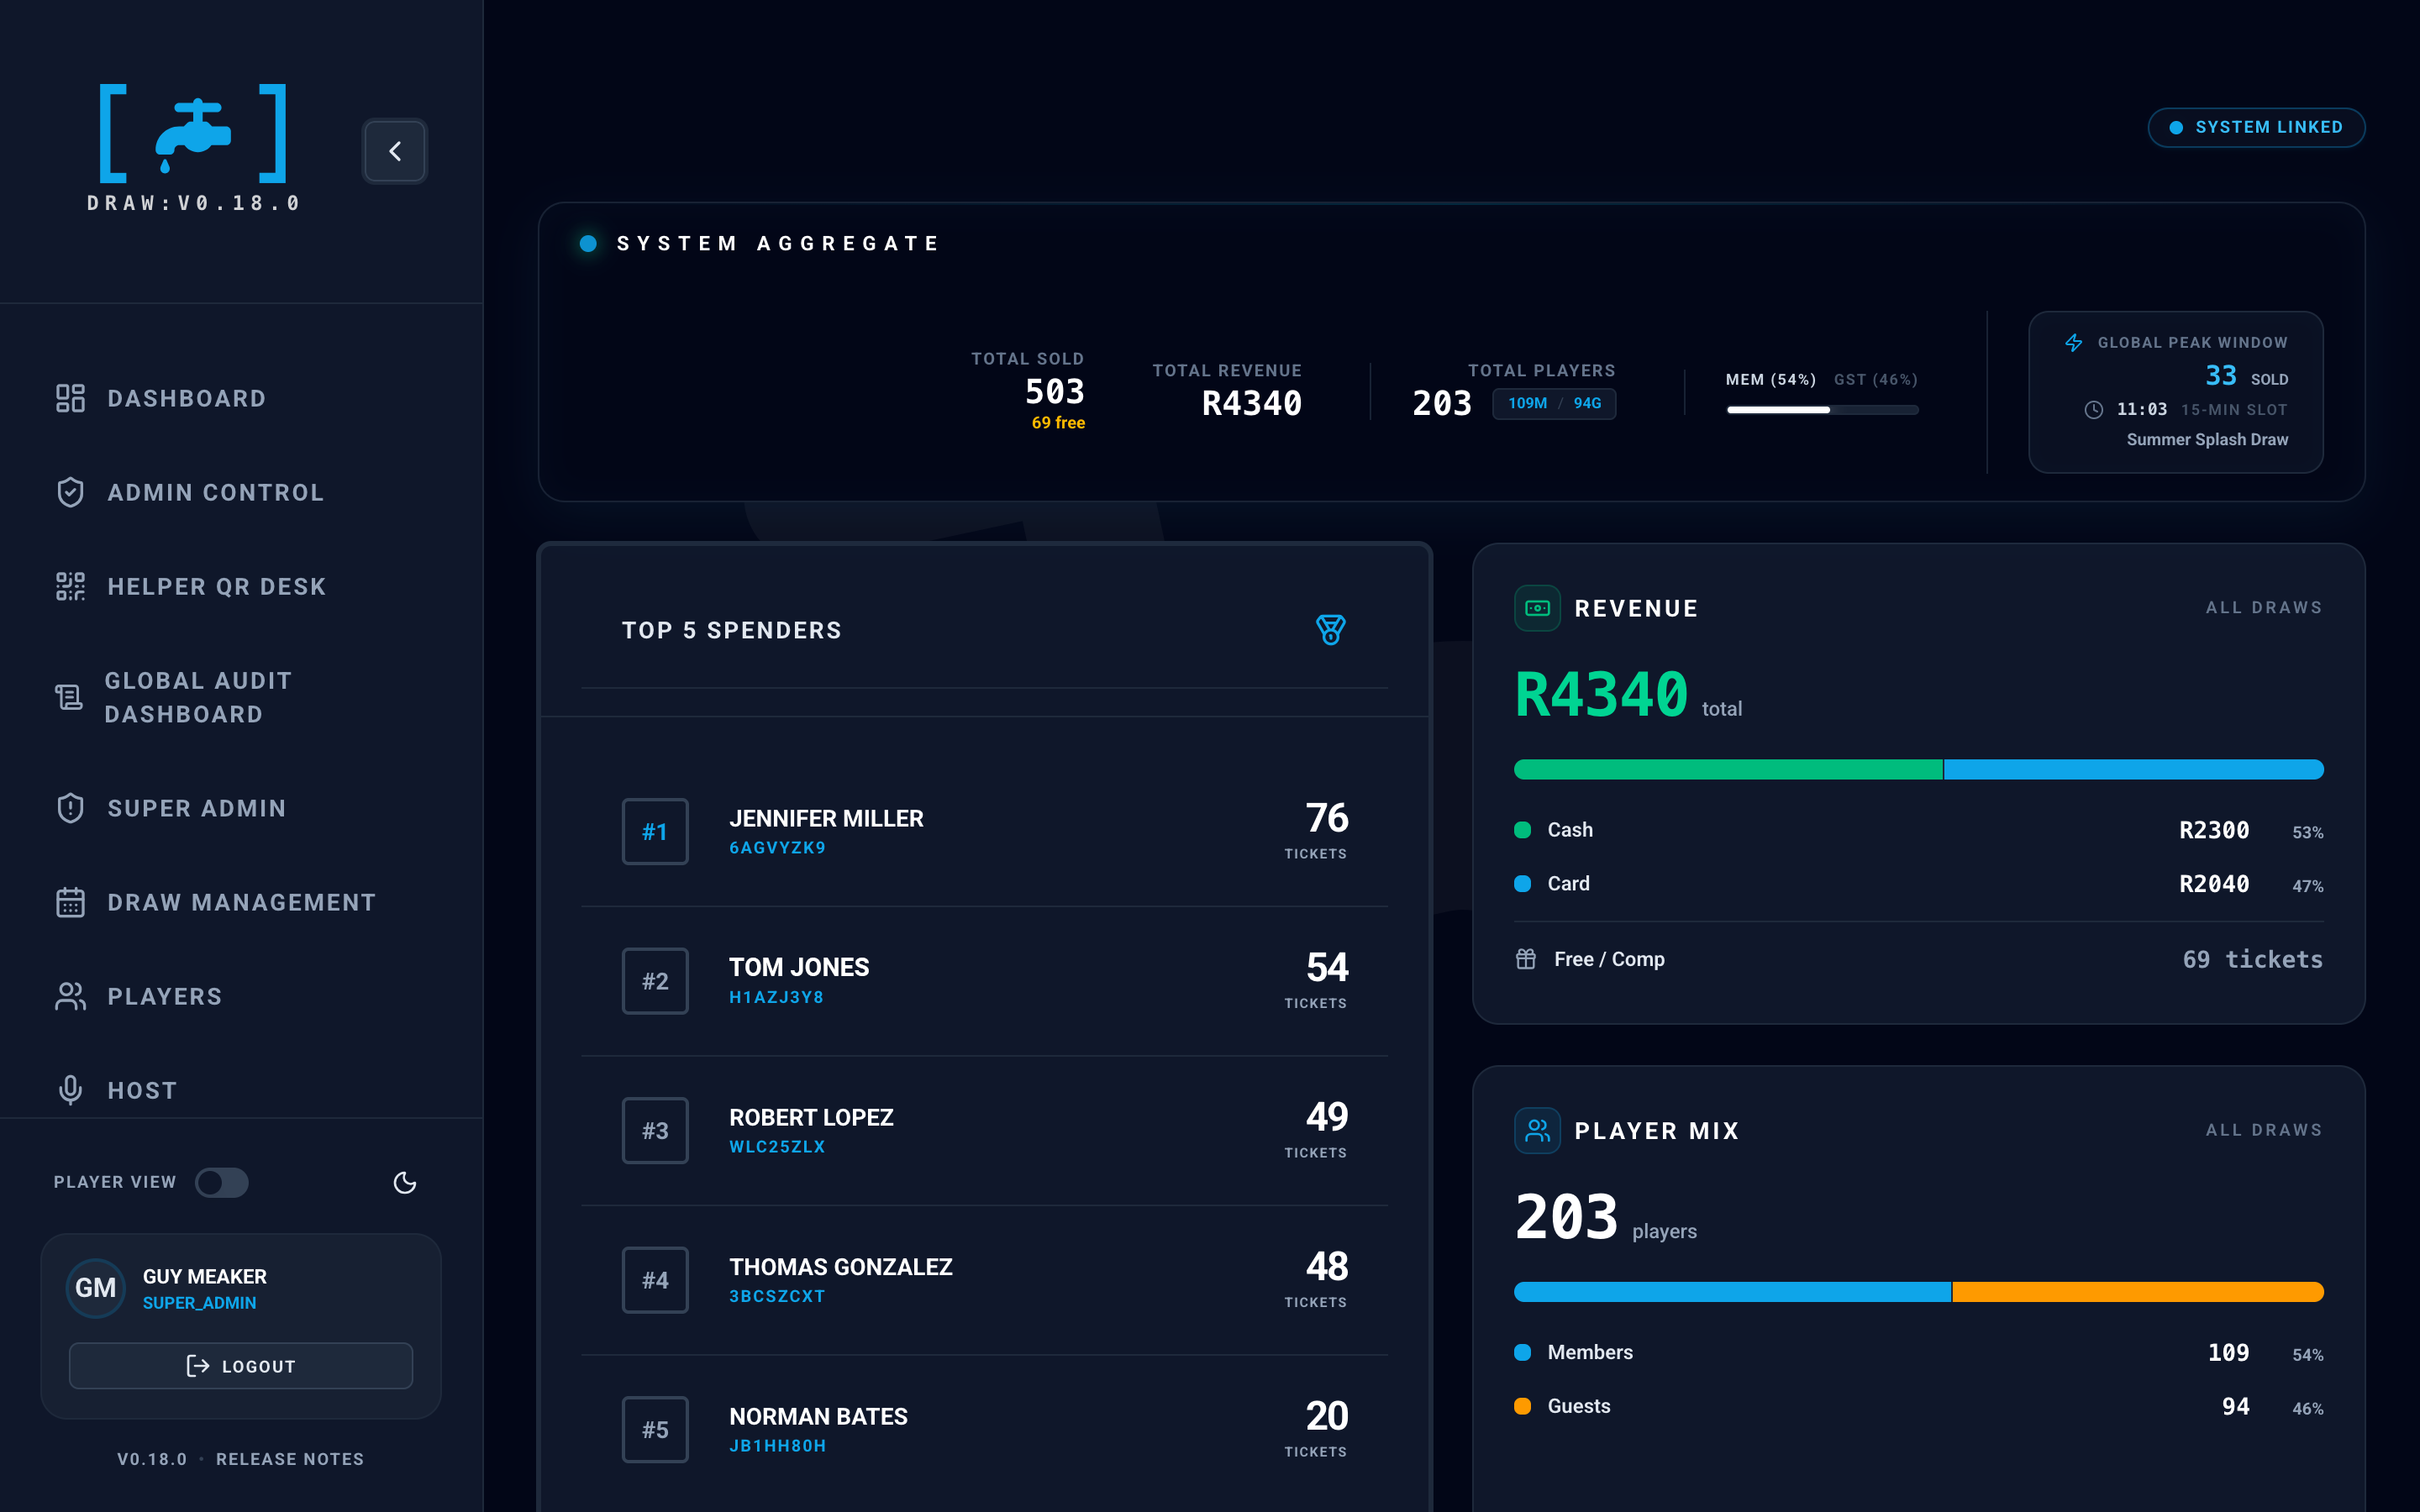Select the Tom Jones row code H1AZJ3Y8
This screenshot has width=2420, height=1512.
[776, 997]
